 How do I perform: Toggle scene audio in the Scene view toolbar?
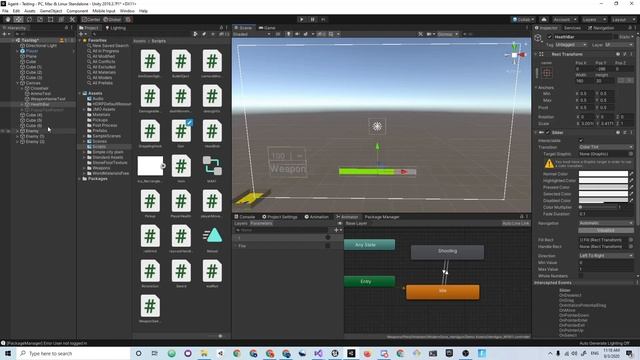[297, 34]
